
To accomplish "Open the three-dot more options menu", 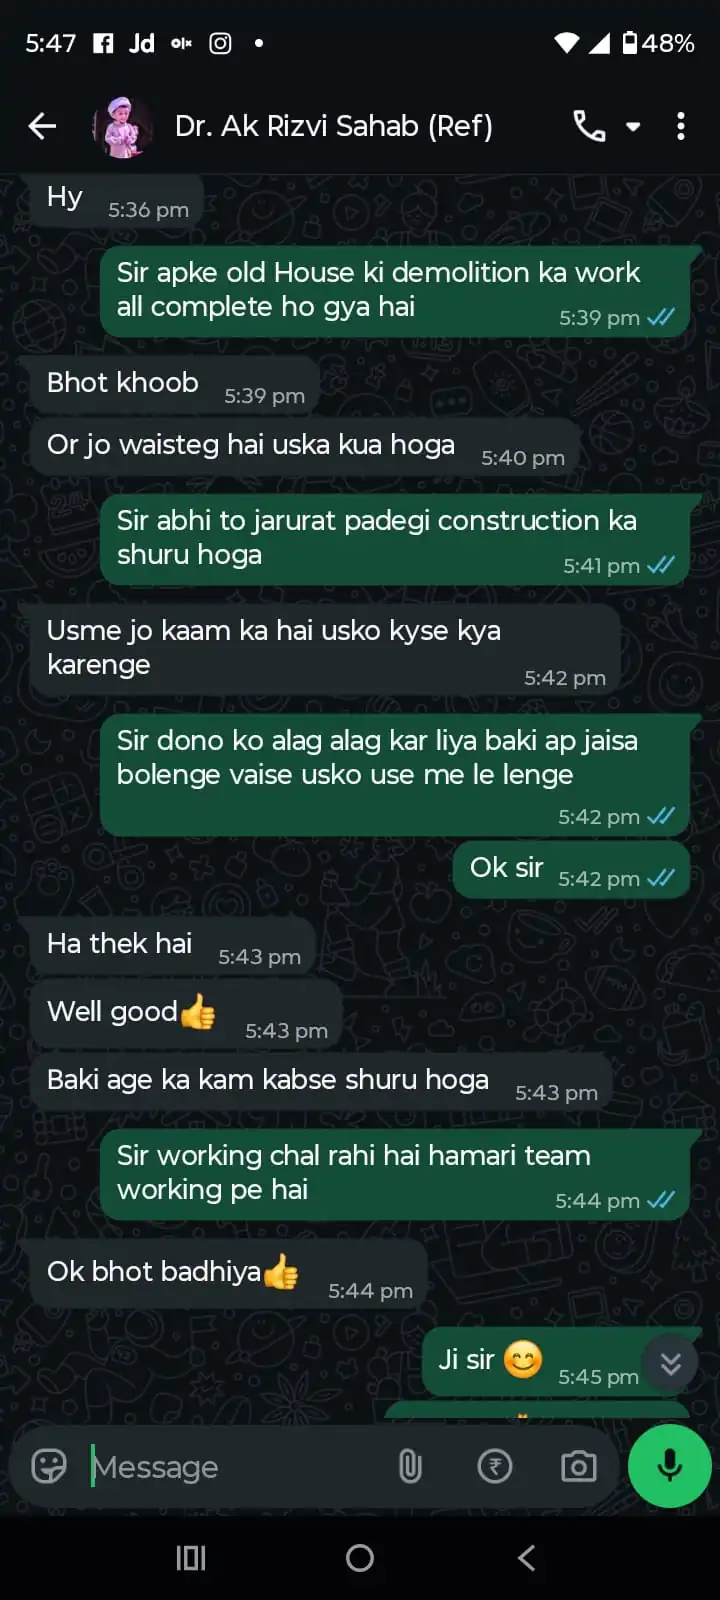I will (x=681, y=126).
